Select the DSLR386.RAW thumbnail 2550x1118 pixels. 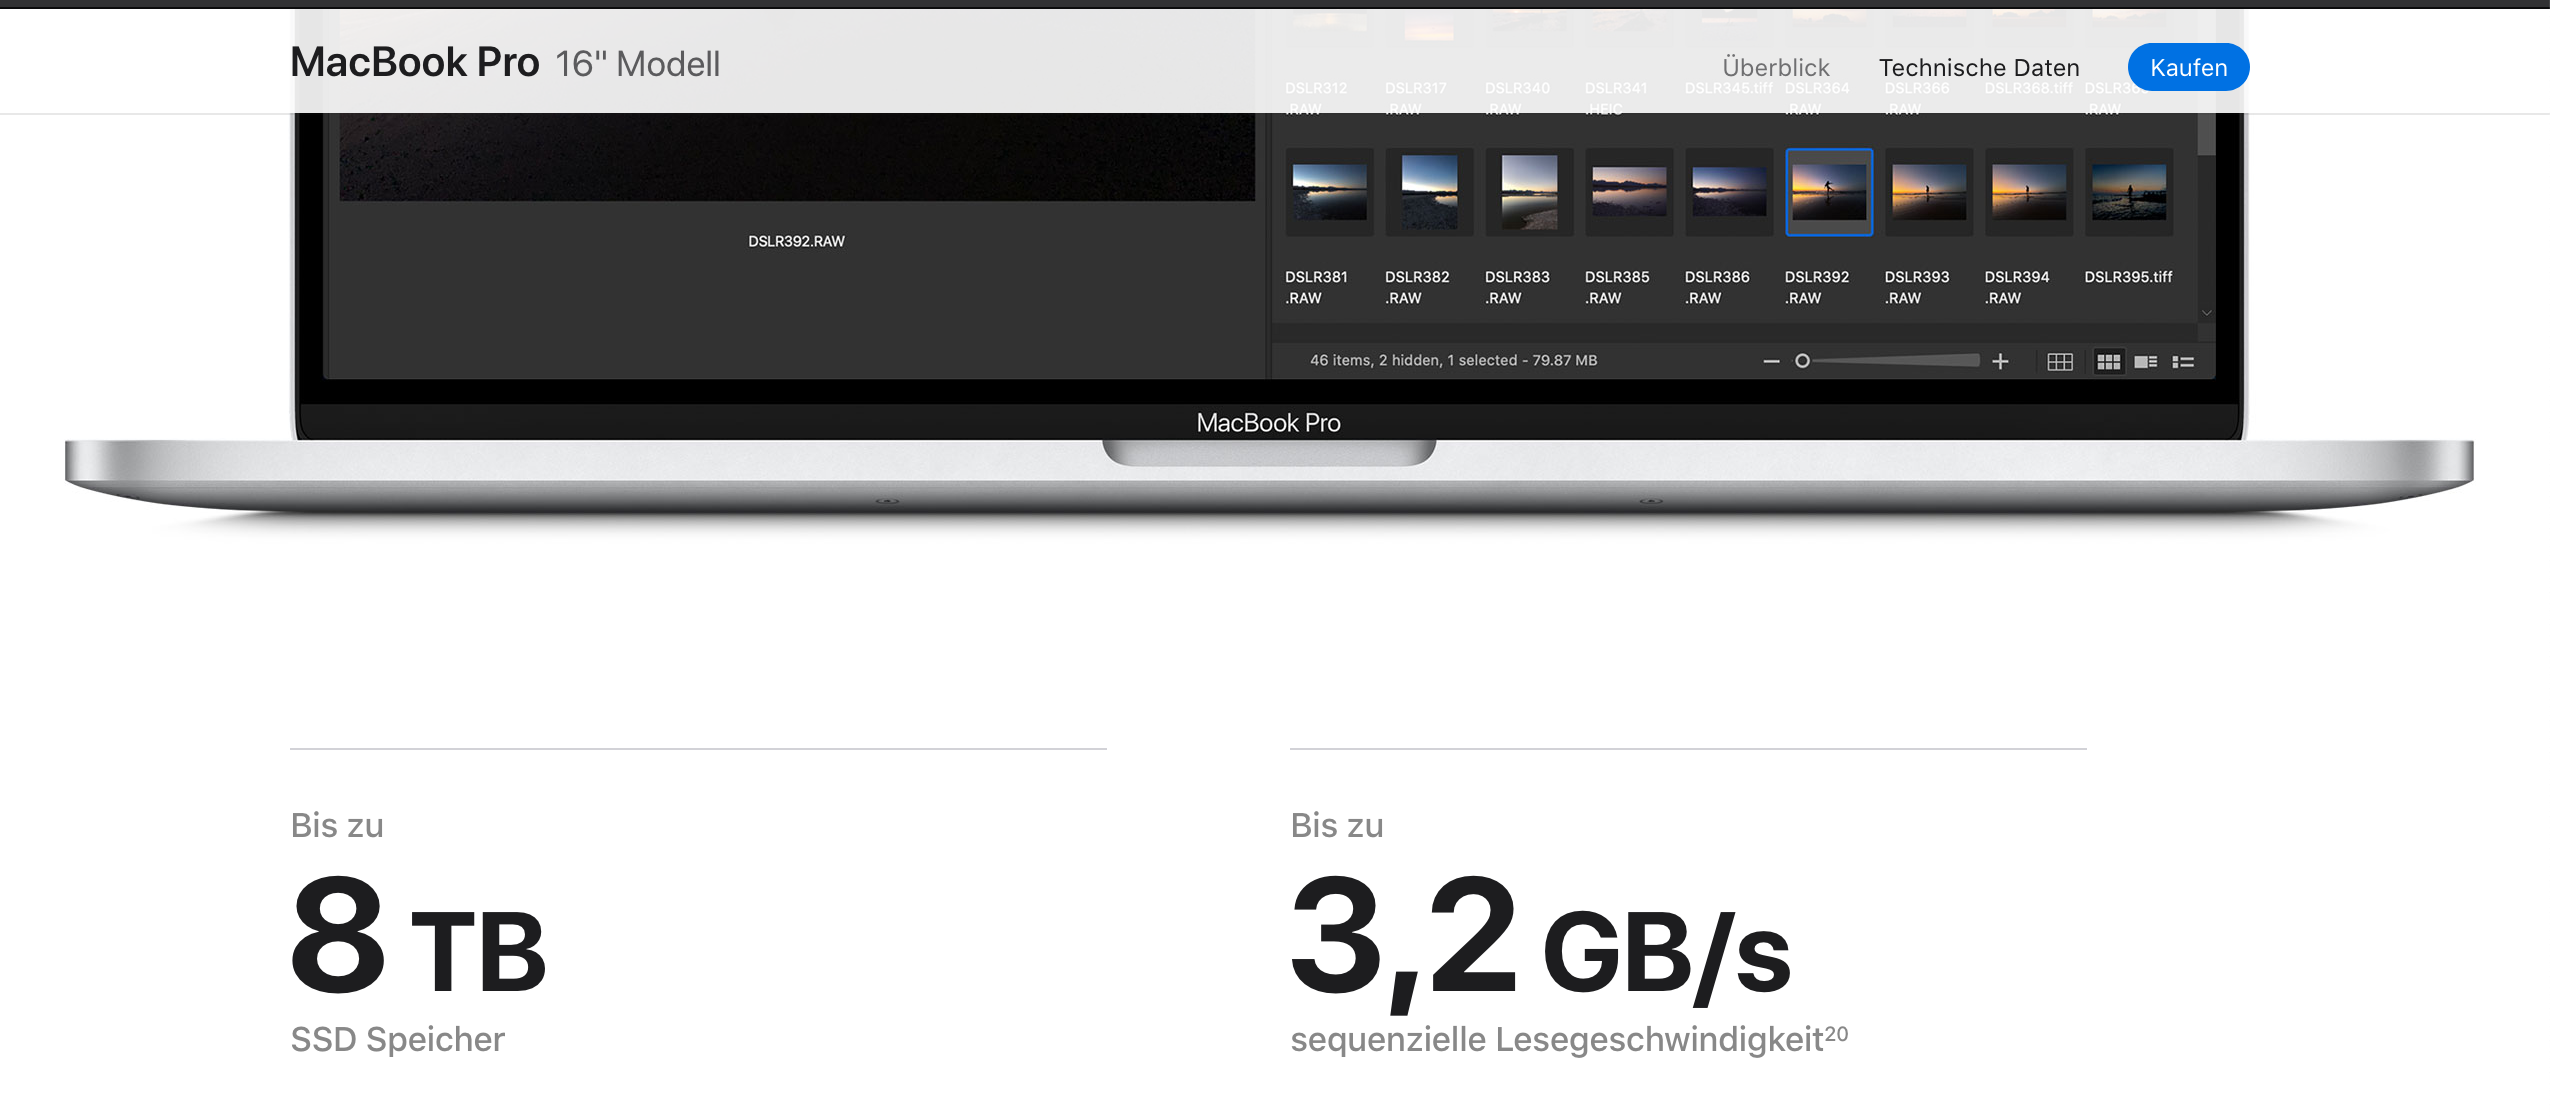coord(1728,192)
